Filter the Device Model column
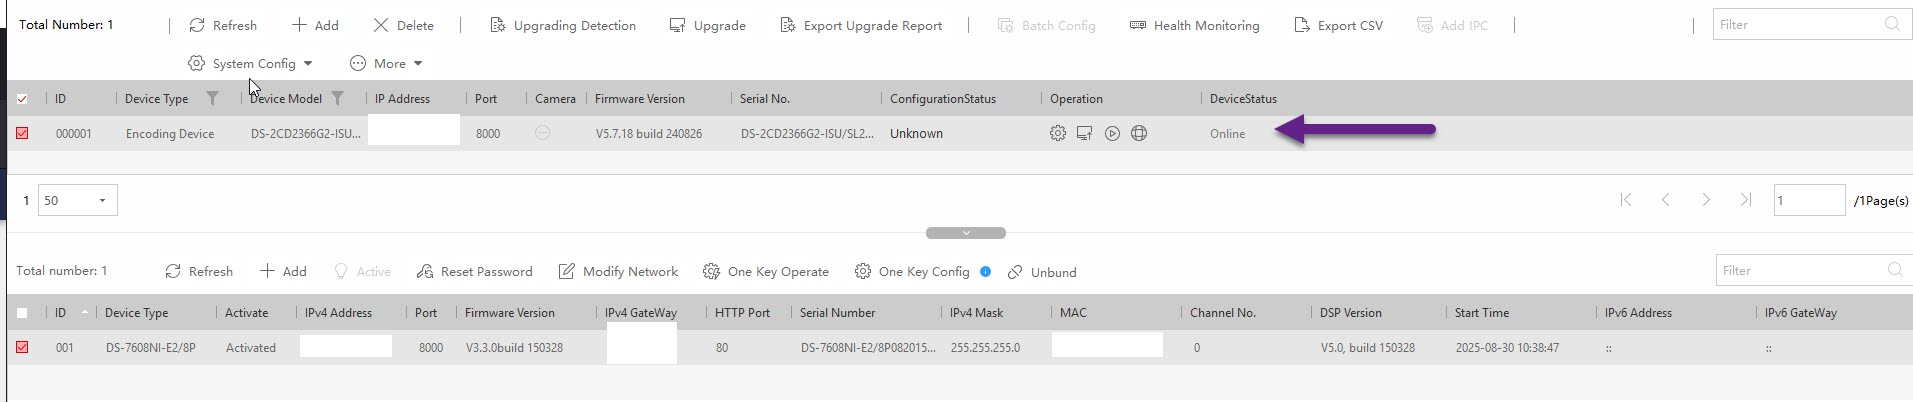Viewport: 1913px width, 402px height. click(x=338, y=98)
